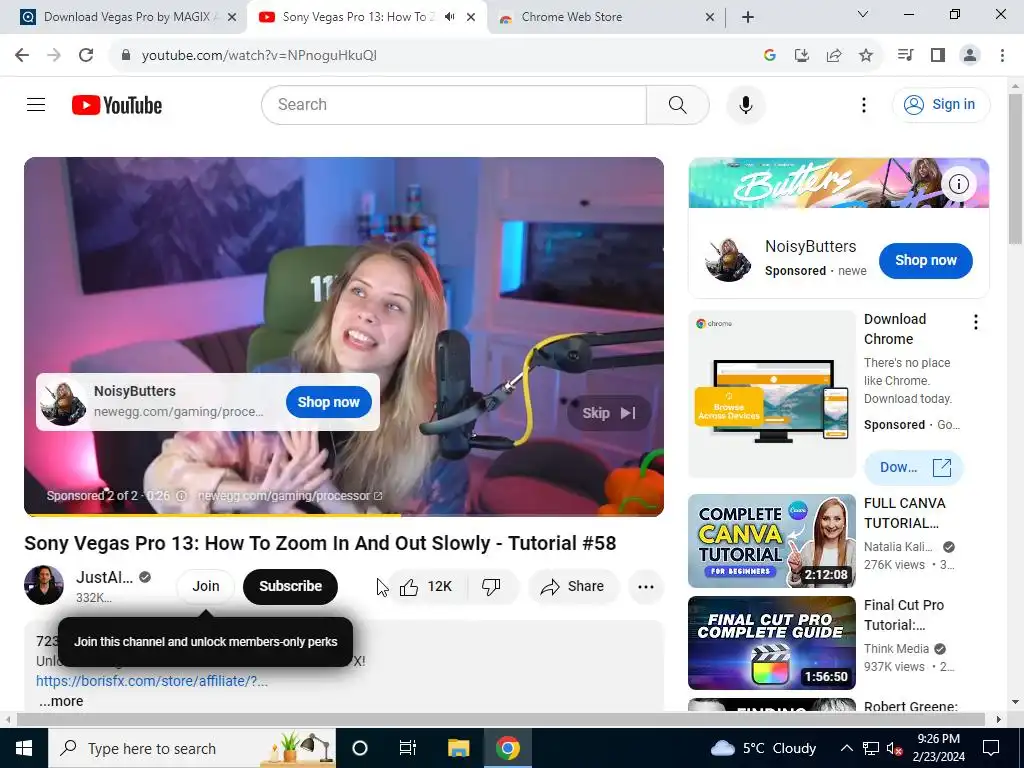This screenshot has height=768, width=1024.
Task: Show hidden system tray icons
Action: pos(846,748)
